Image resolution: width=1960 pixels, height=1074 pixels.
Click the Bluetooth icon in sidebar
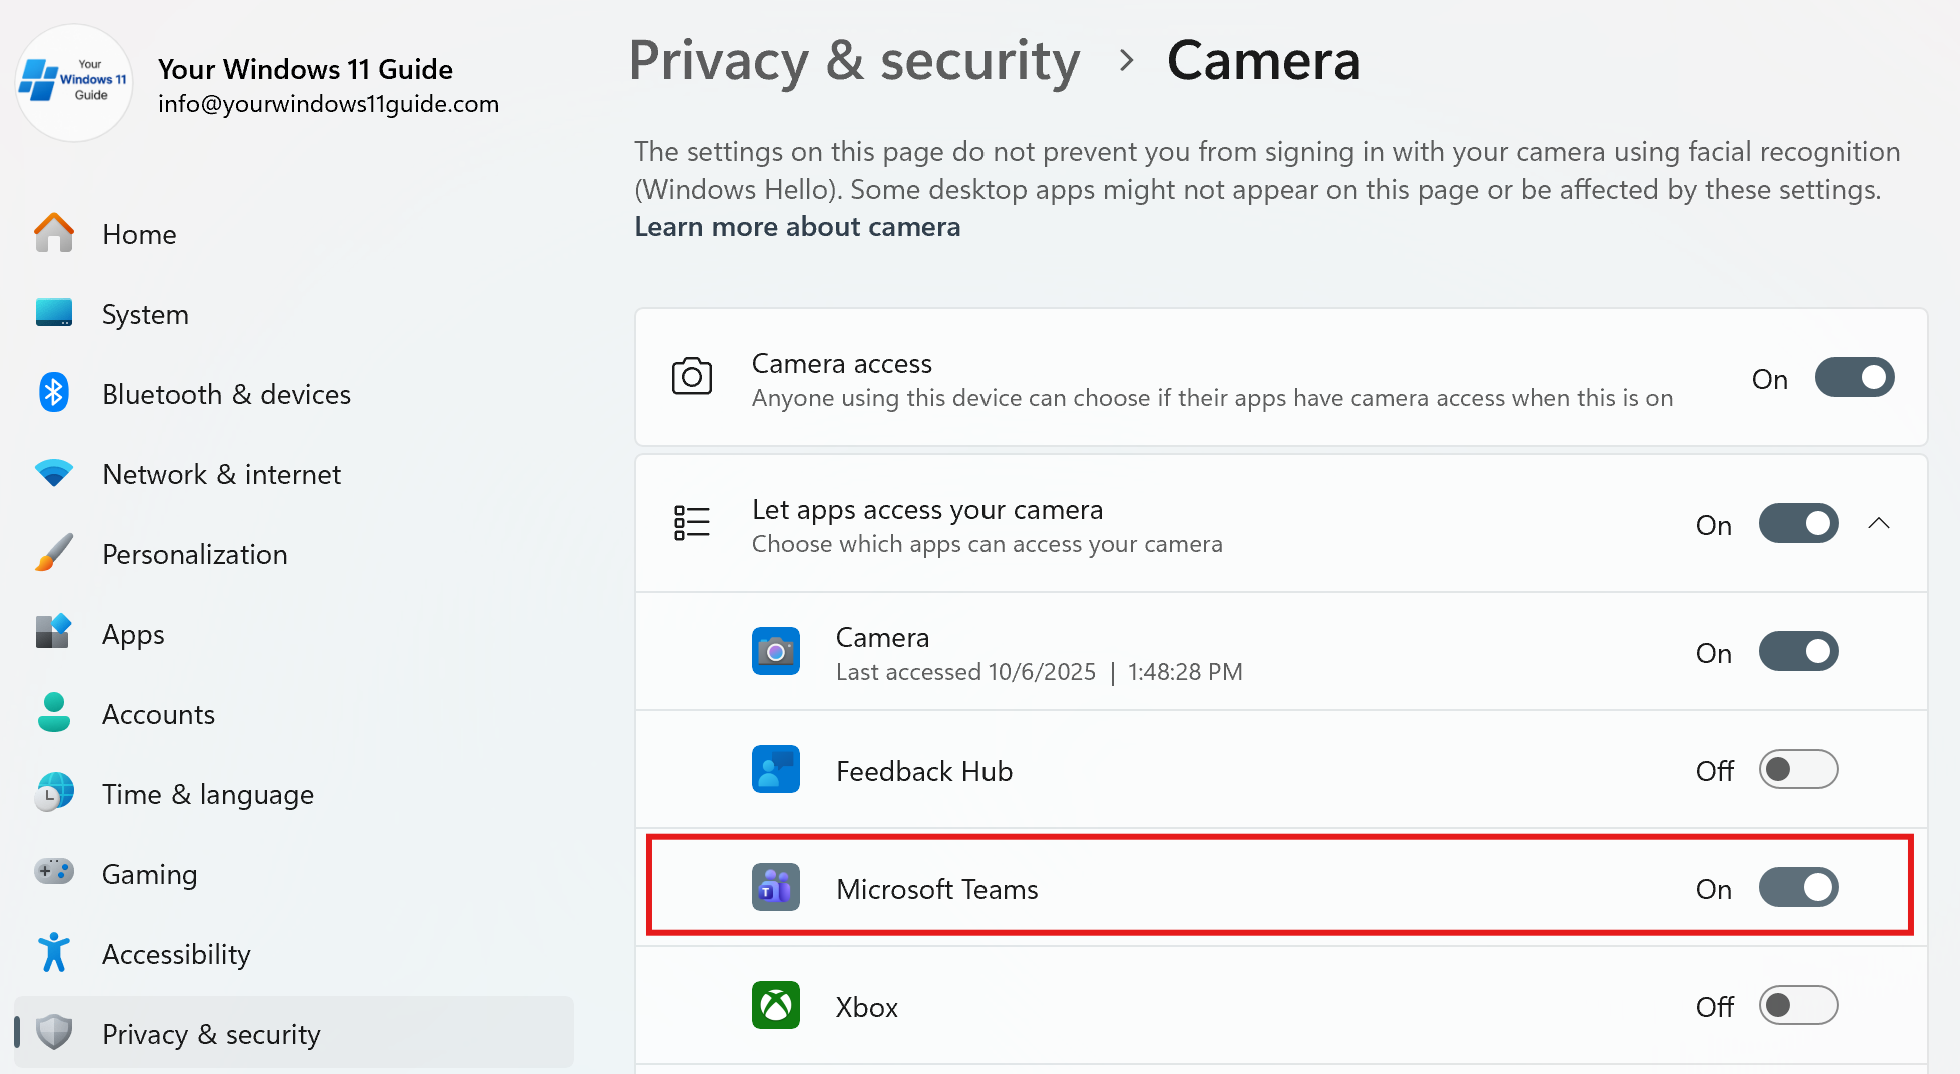pos(54,393)
